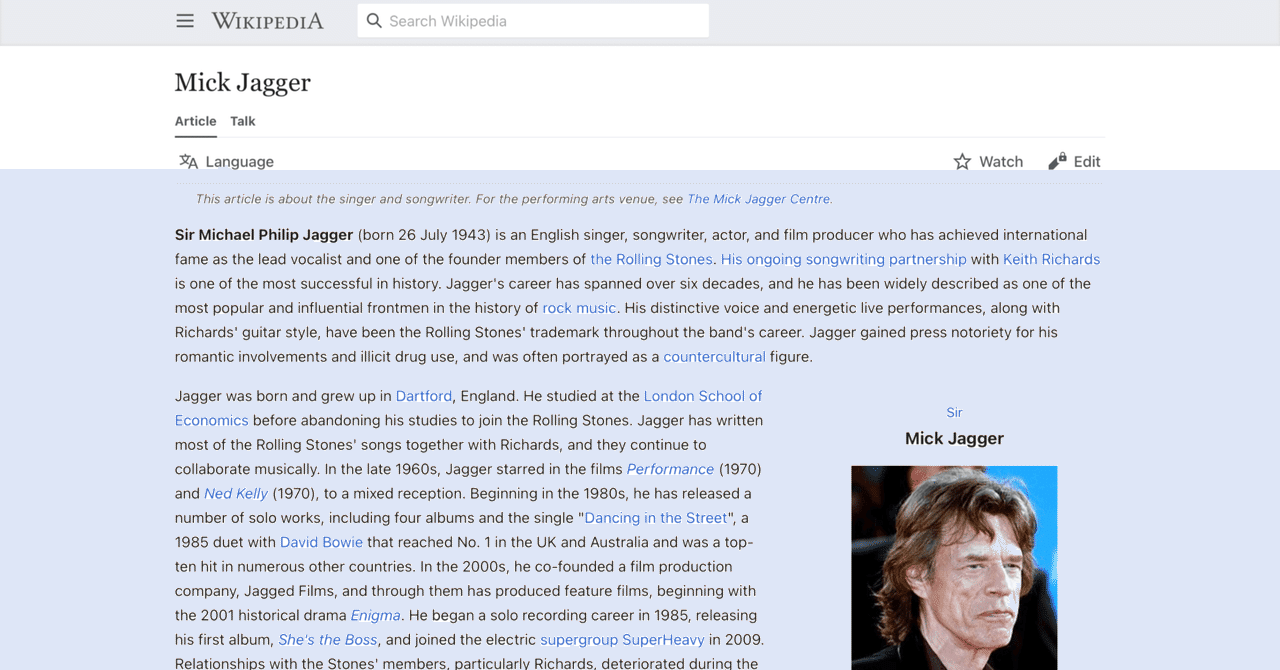Switch to the Article tab
The height and width of the screenshot is (670, 1280).
tap(196, 121)
